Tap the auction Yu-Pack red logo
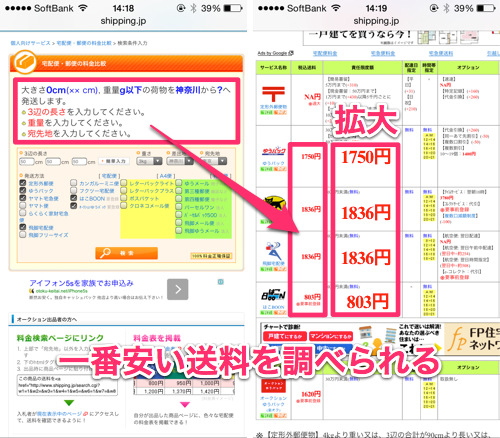The image size is (500, 438). (273, 386)
